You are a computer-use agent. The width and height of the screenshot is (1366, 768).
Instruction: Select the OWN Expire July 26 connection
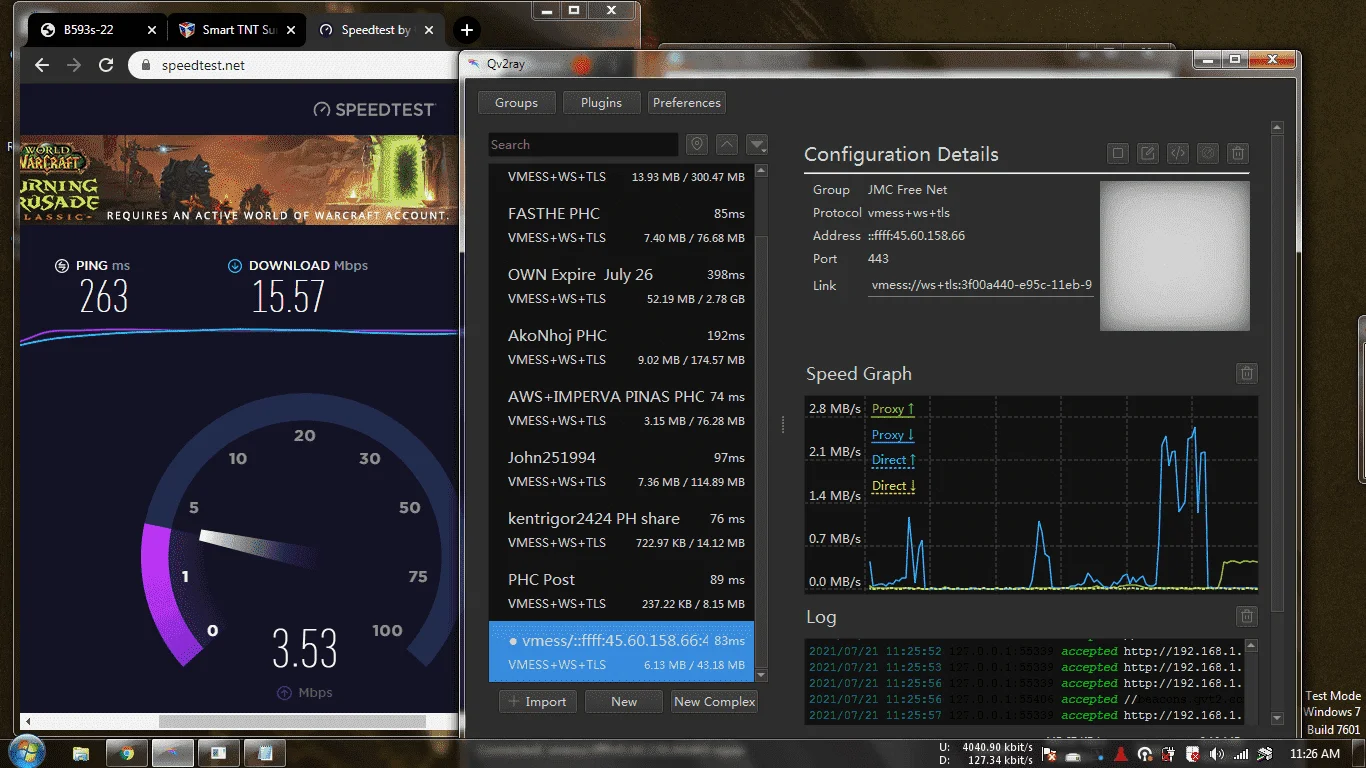[x=621, y=287]
